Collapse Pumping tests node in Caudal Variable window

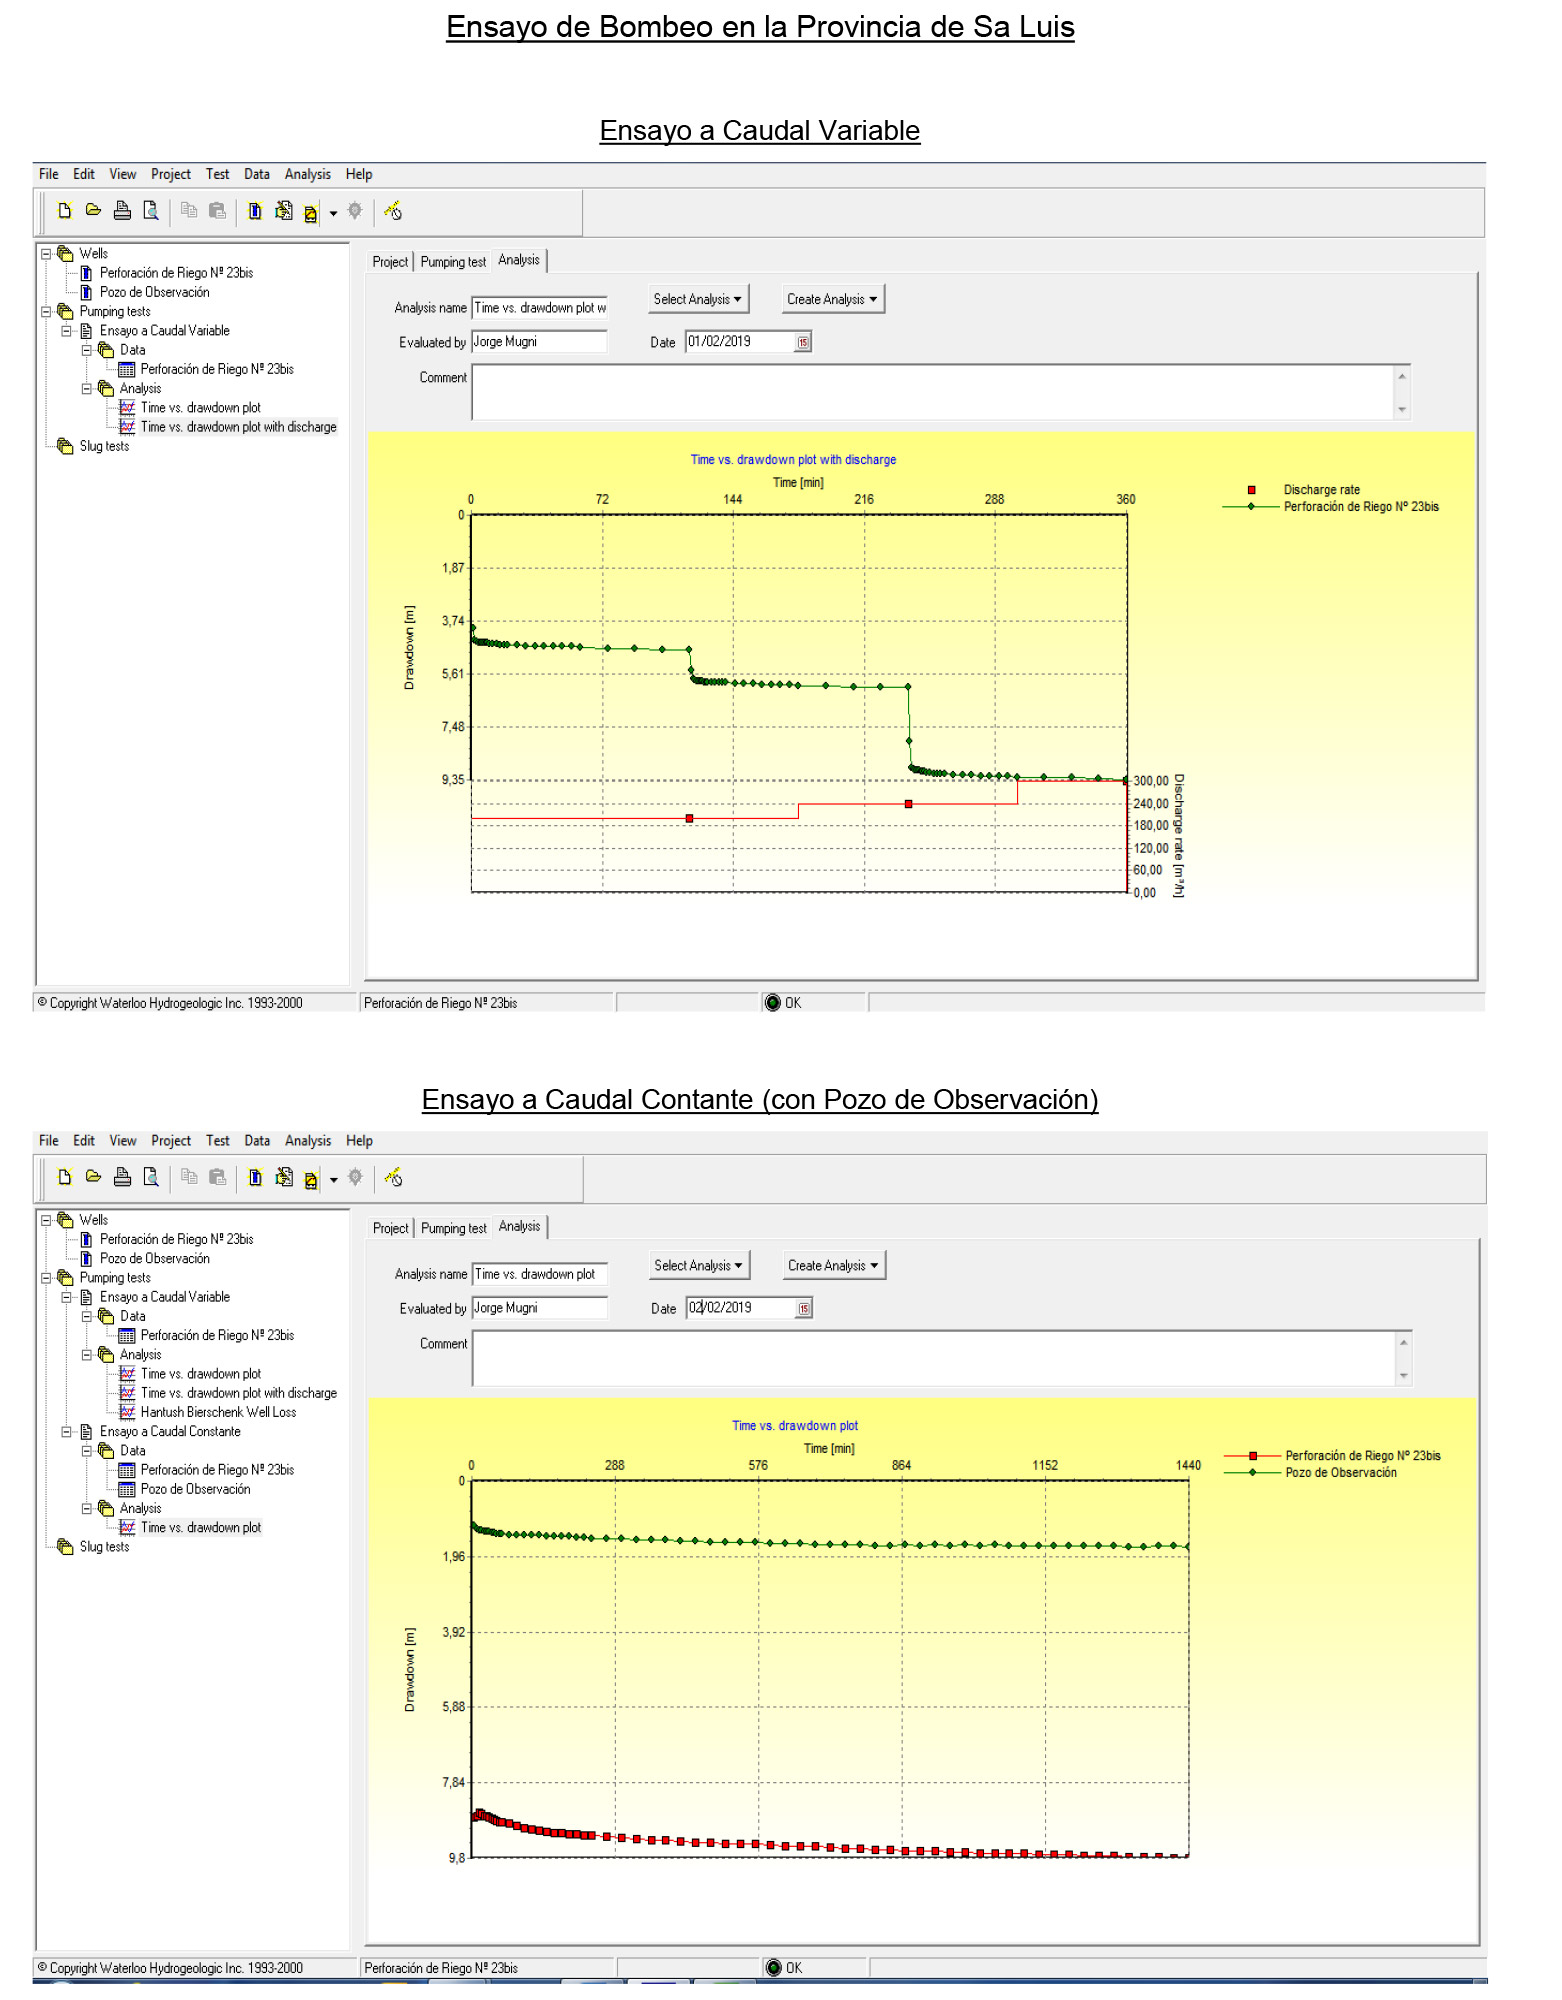[46, 312]
